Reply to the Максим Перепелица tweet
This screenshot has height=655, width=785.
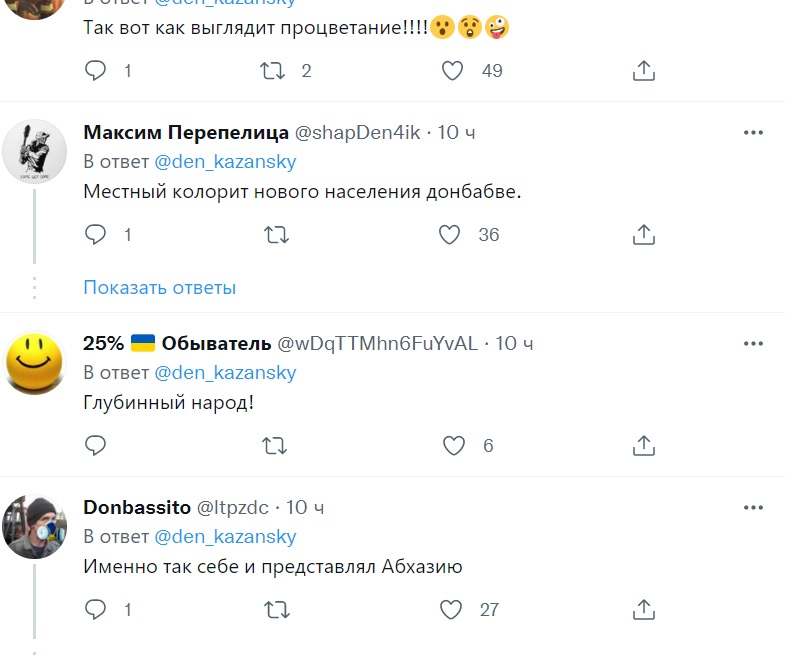point(96,235)
